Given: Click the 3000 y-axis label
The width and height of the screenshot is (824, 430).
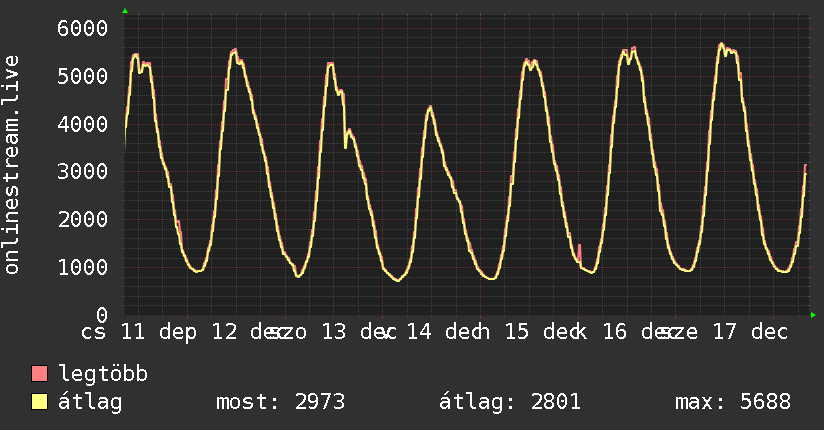Looking at the screenshot, I should click(x=83, y=171).
